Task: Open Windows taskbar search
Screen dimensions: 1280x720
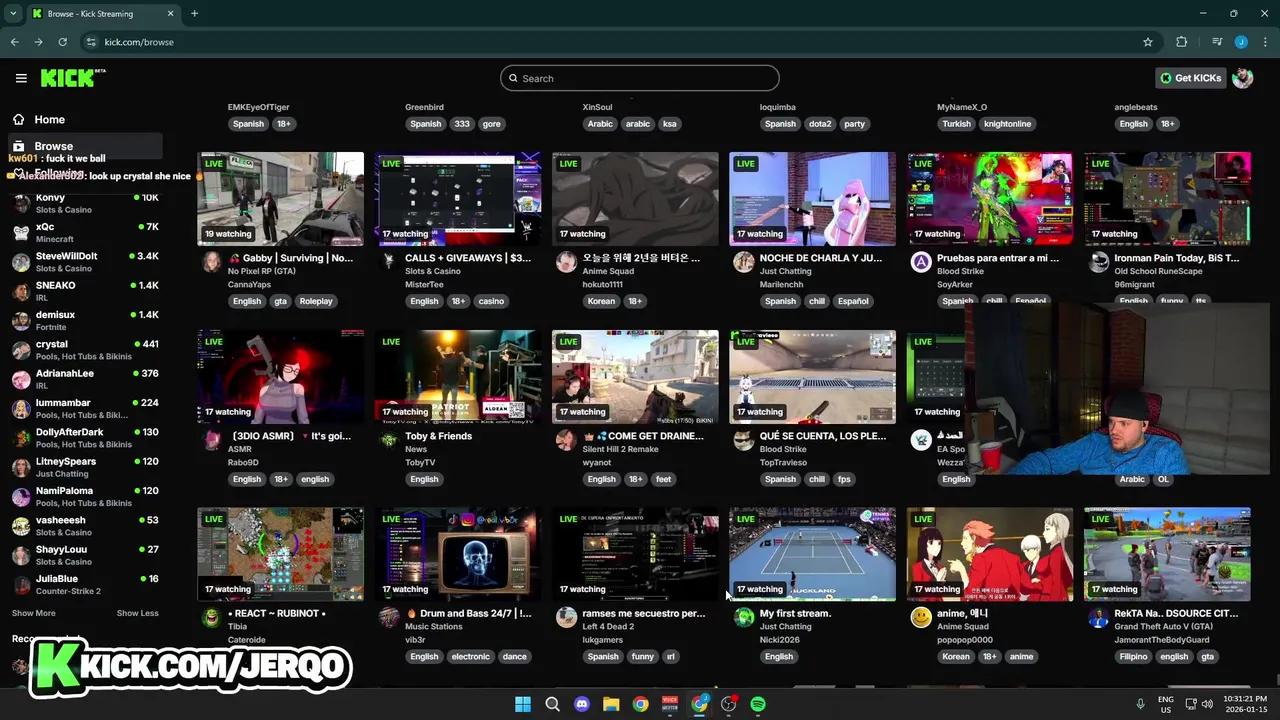Action: (552, 704)
